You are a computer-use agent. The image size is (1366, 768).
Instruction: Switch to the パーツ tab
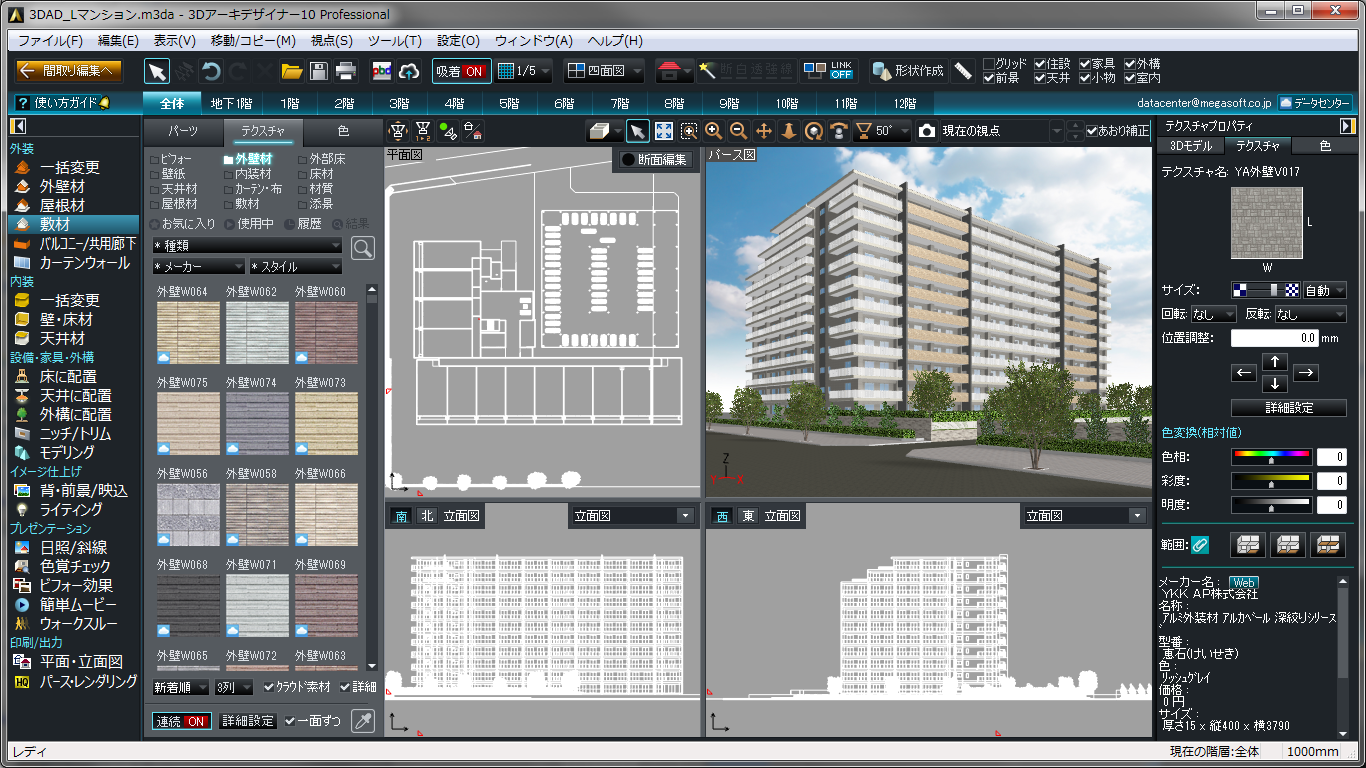[x=183, y=131]
